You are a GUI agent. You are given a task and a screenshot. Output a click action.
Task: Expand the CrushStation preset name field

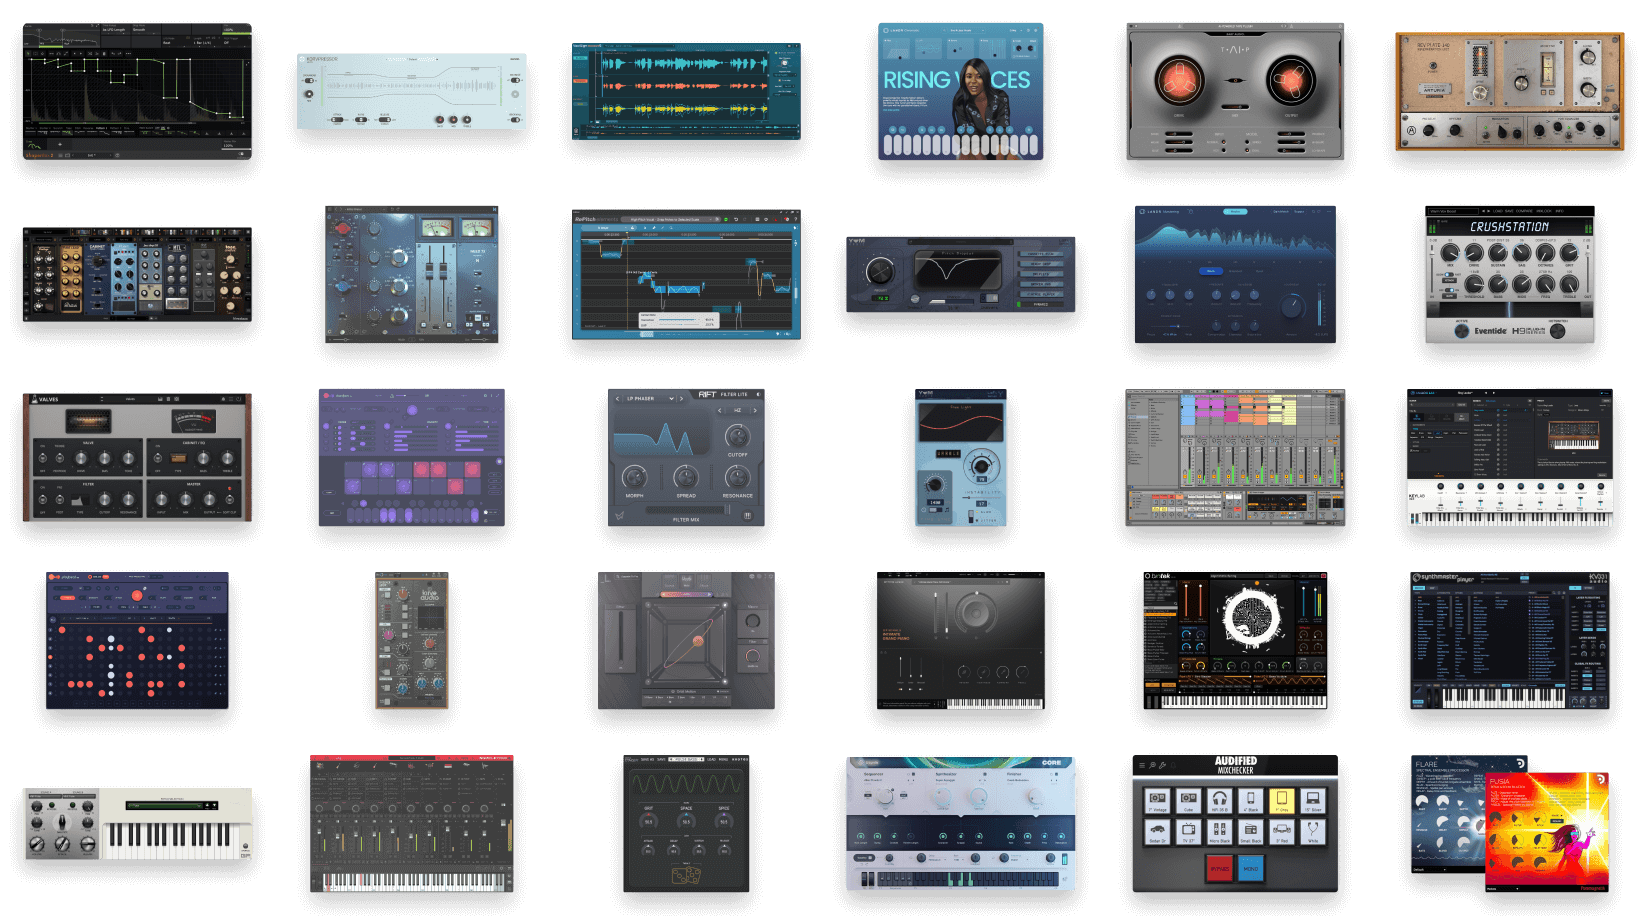click(x=1452, y=211)
